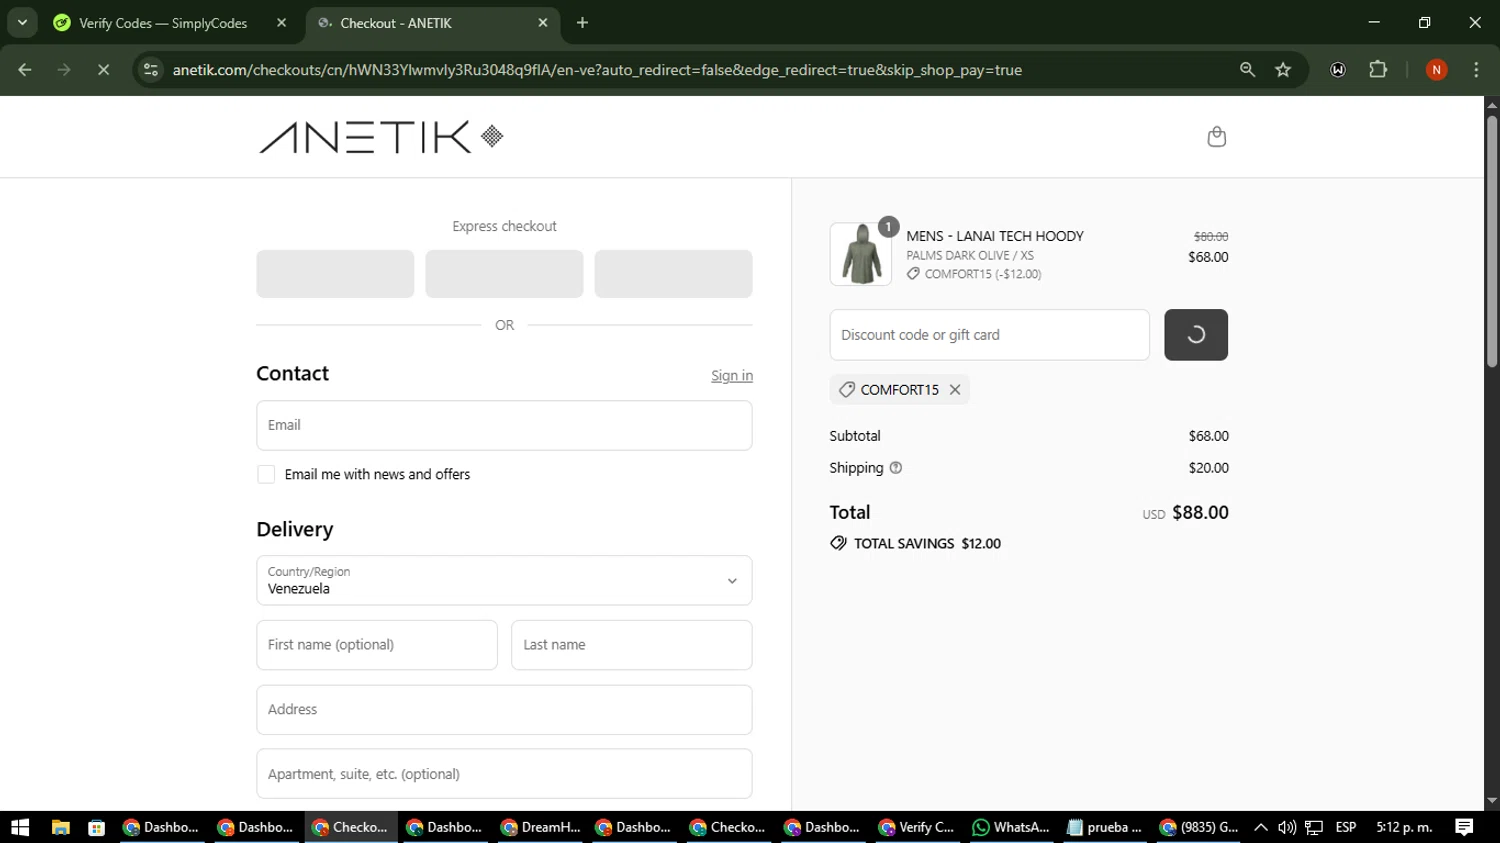This screenshot has width=1500, height=843.
Task: Click the Discount code or gift card field
Action: [x=989, y=335]
